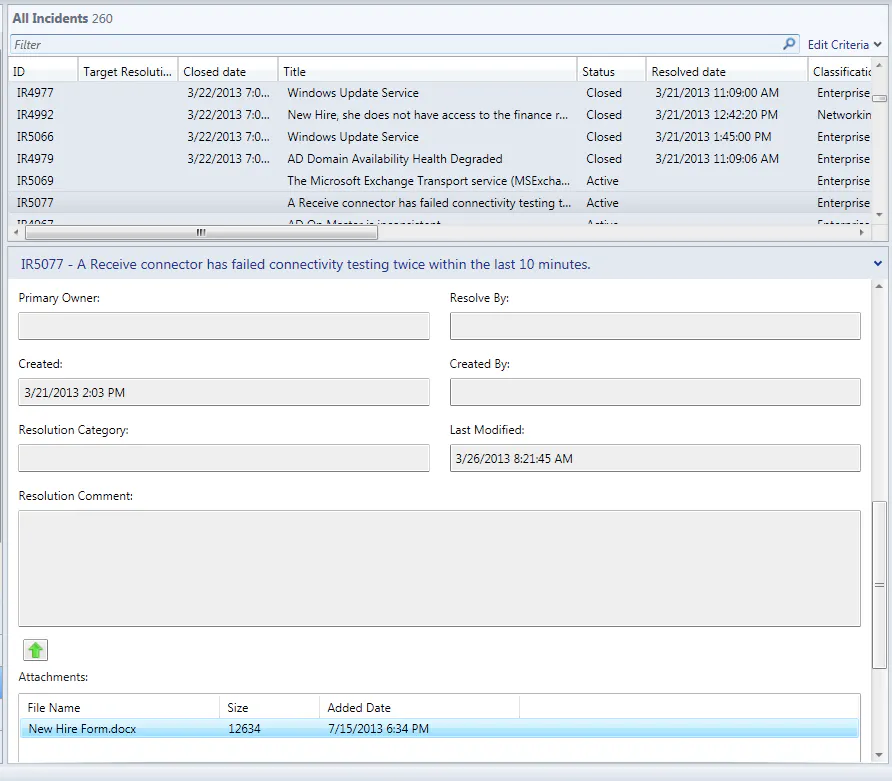Click the 'Networkin' classification cell
Viewport: 892px width, 781px height.
pos(844,115)
